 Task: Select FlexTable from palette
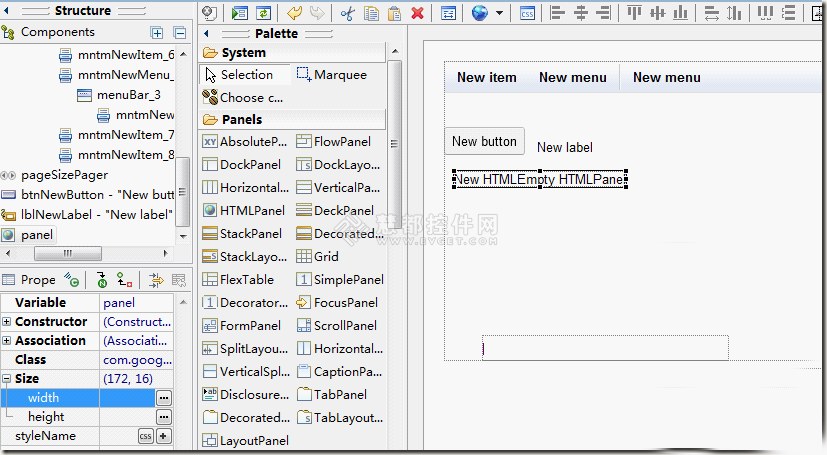coord(238,280)
